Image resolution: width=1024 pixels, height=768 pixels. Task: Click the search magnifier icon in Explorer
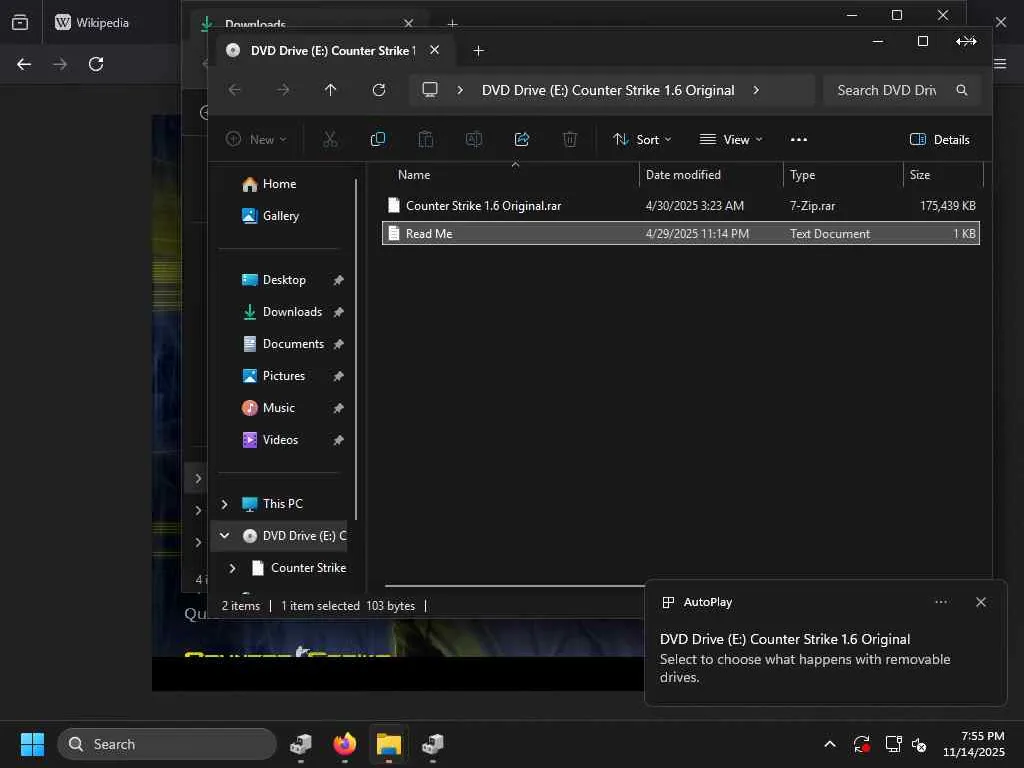[961, 90]
